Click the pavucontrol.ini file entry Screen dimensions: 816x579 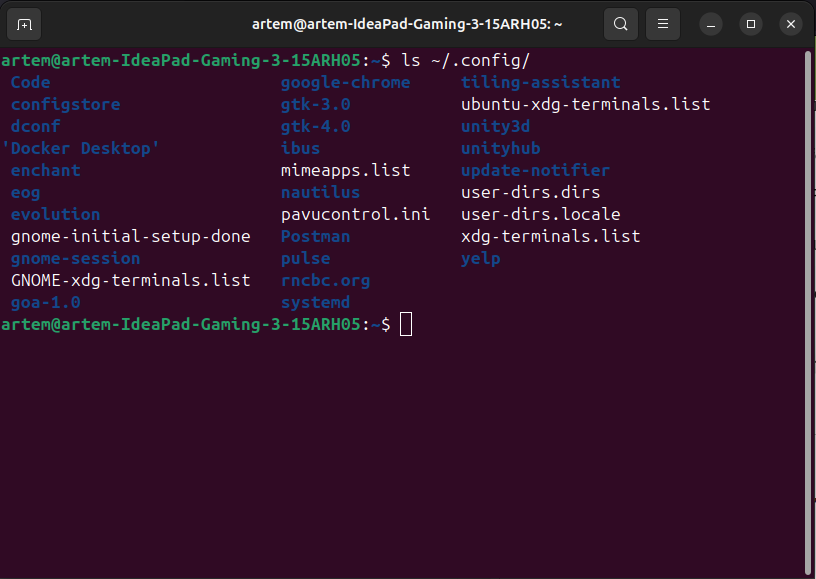355,214
